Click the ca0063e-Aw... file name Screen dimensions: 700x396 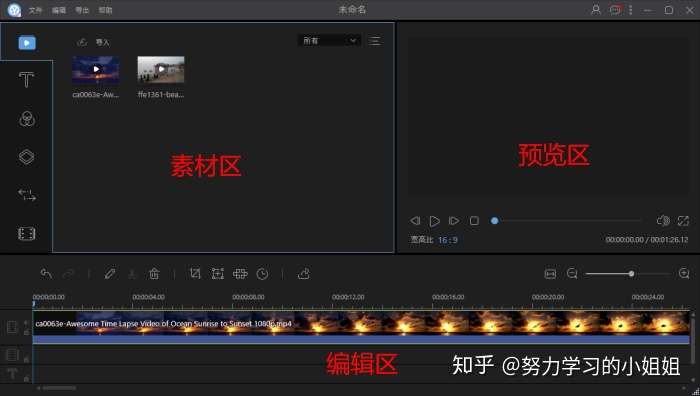click(96, 95)
